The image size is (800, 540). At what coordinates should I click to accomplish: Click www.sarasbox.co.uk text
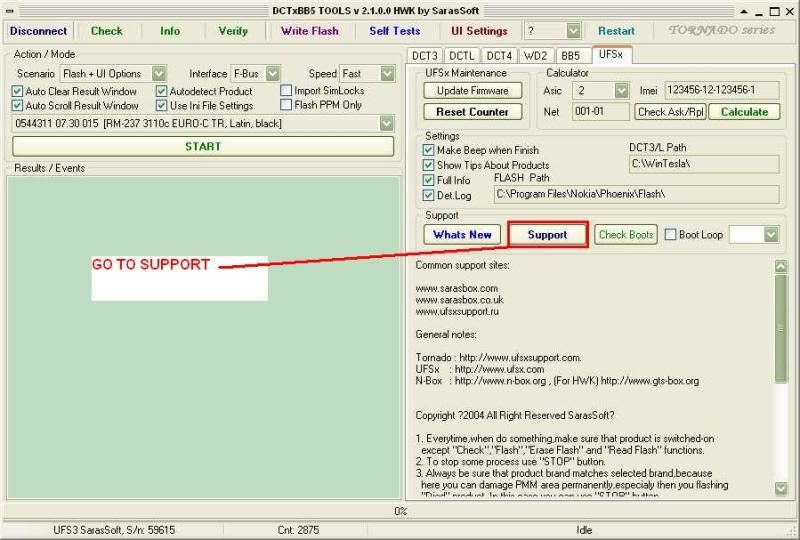(x=459, y=300)
